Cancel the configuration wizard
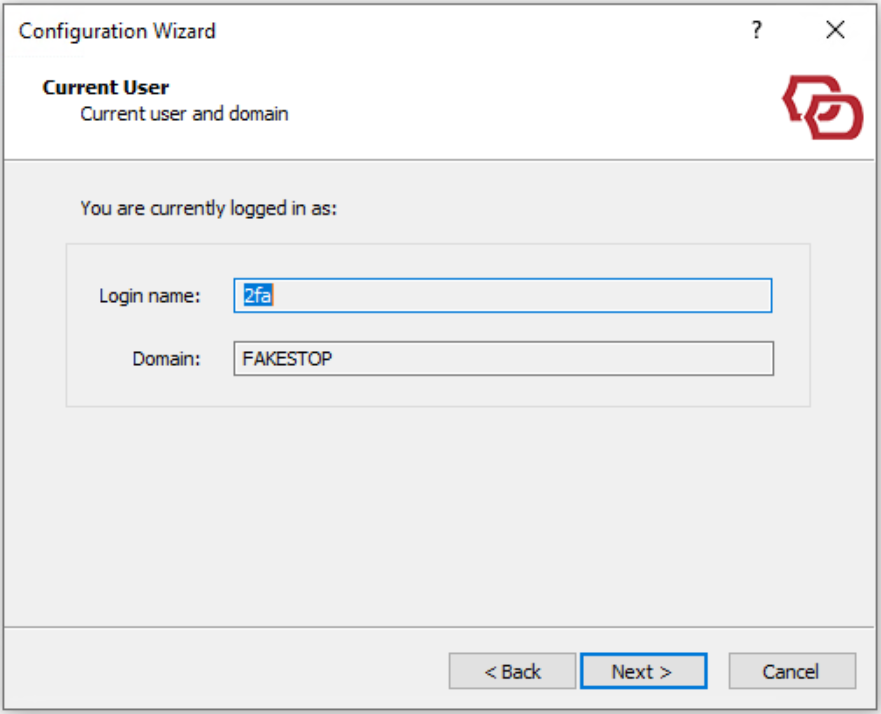Image resolution: width=881 pixels, height=714 pixels. coord(791,671)
